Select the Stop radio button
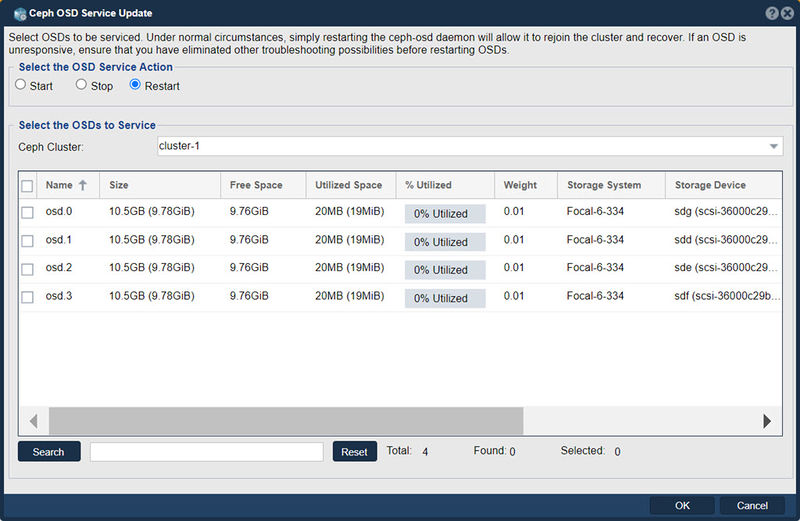The width and height of the screenshot is (800, 521). coord(81,84)
